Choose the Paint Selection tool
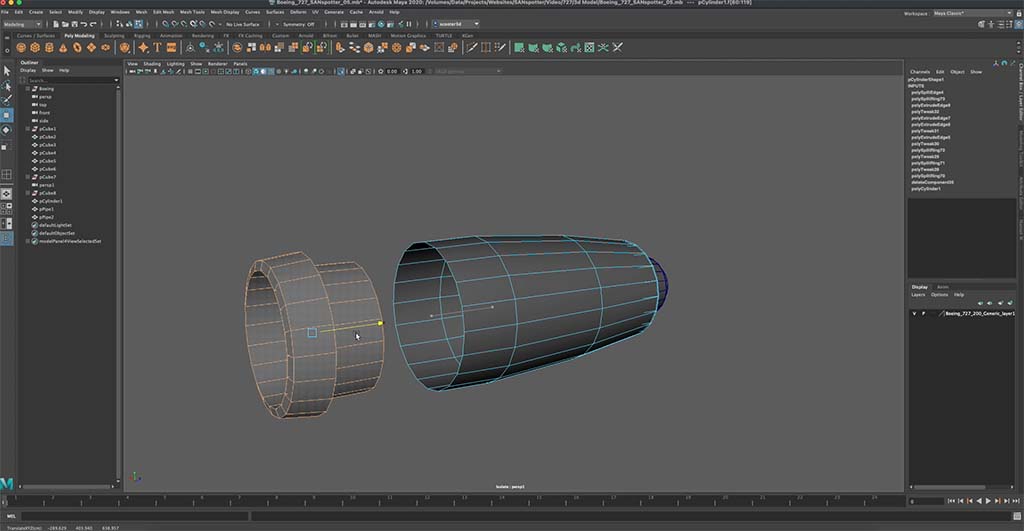Viewport: 1024px width, 531px height. 7,100
